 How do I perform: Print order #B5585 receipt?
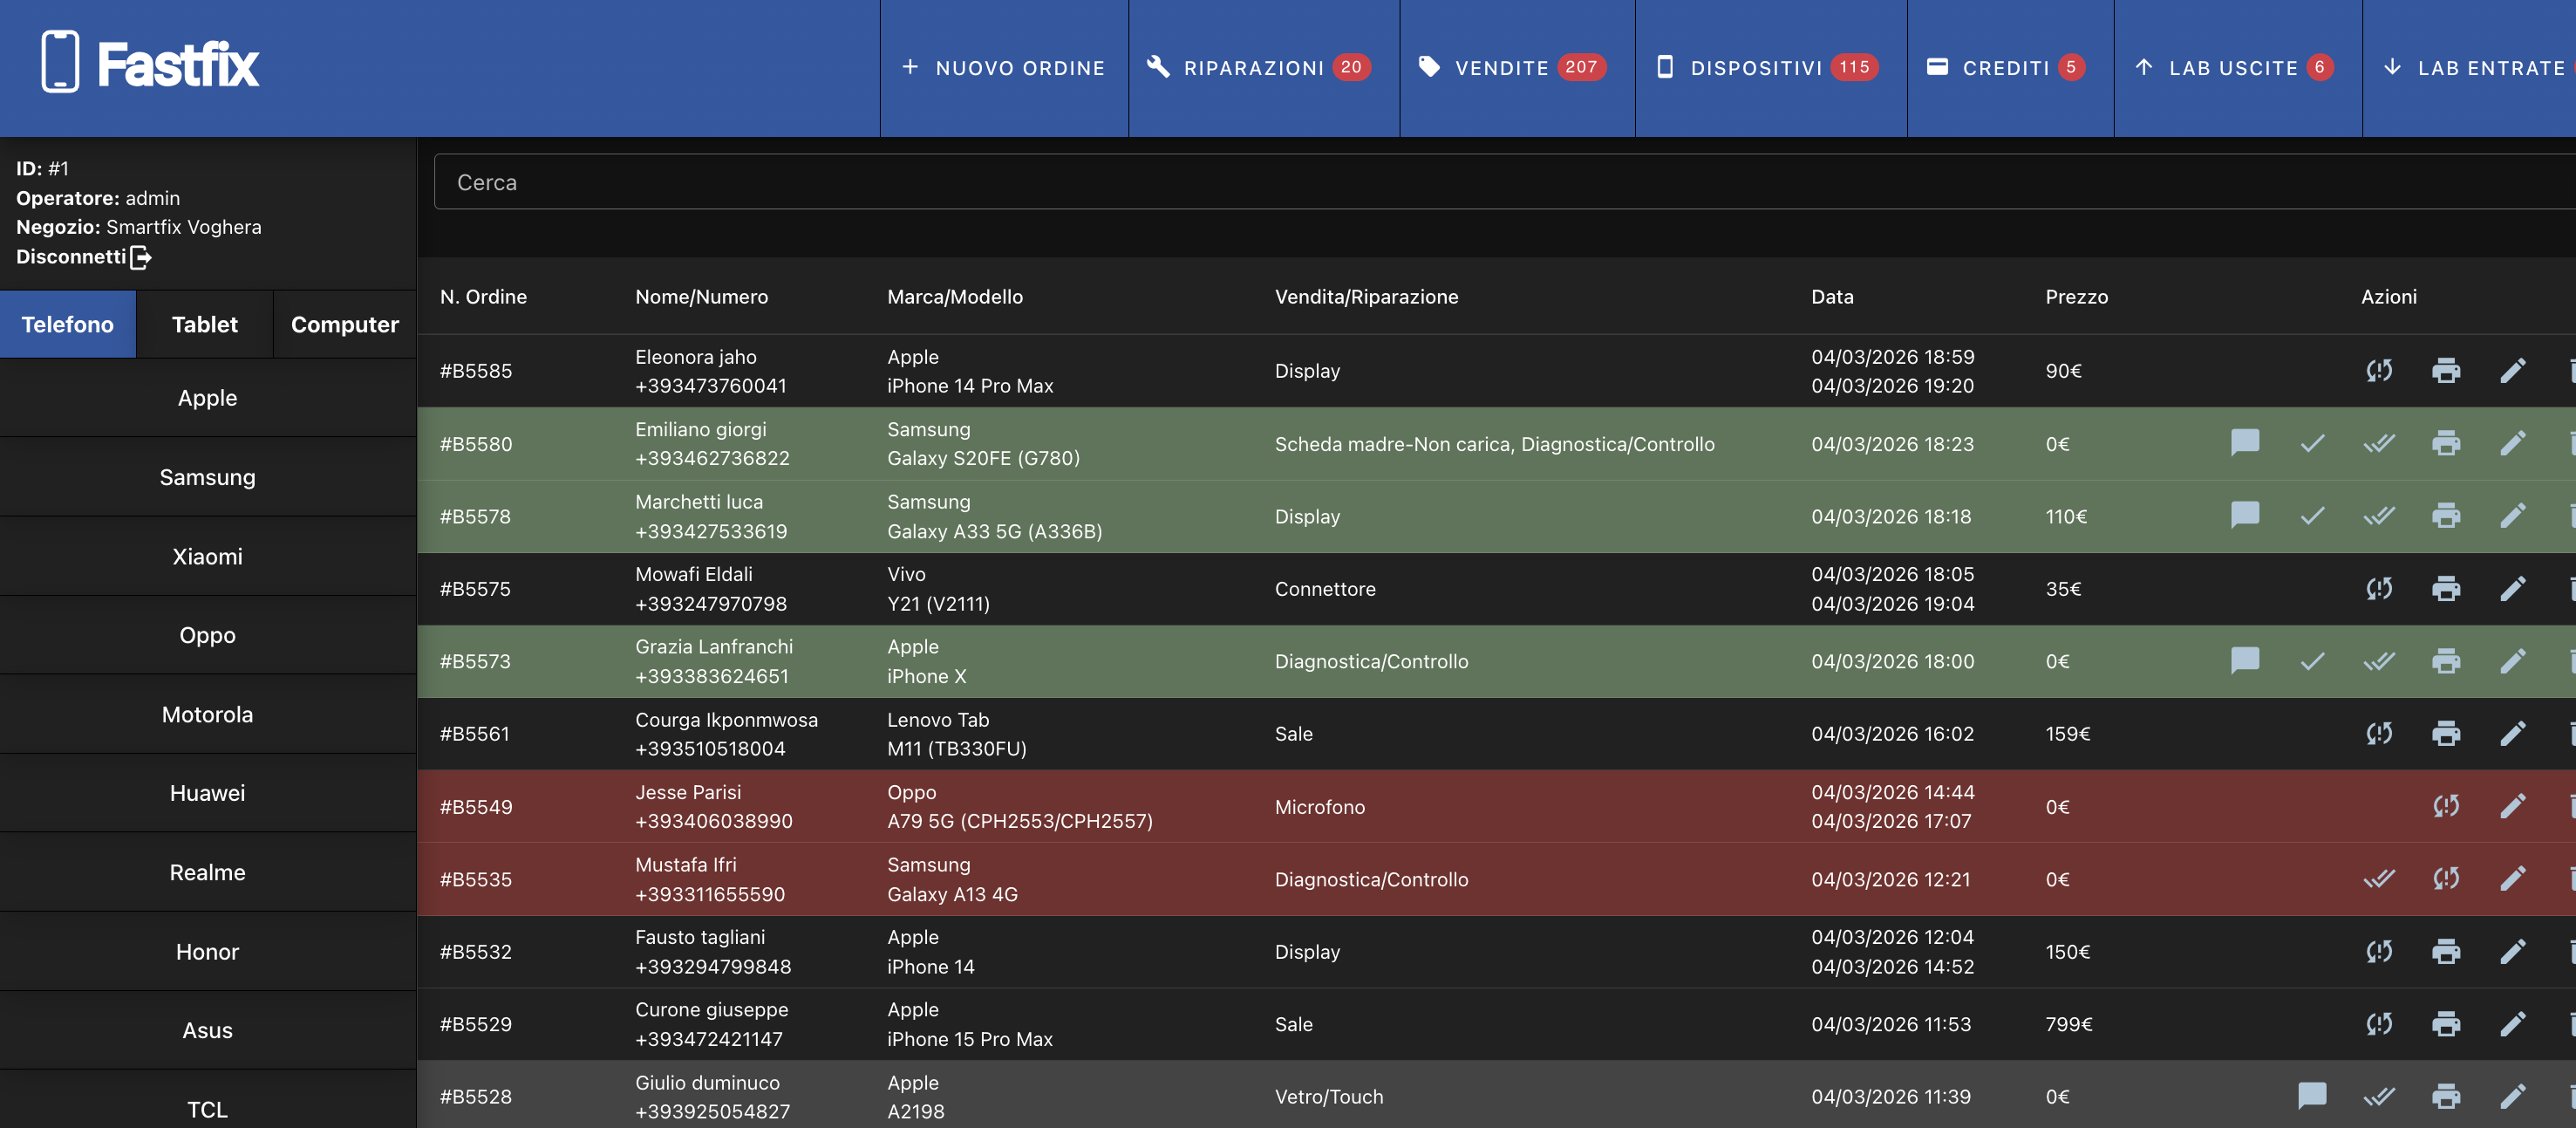click(2445, 371)
